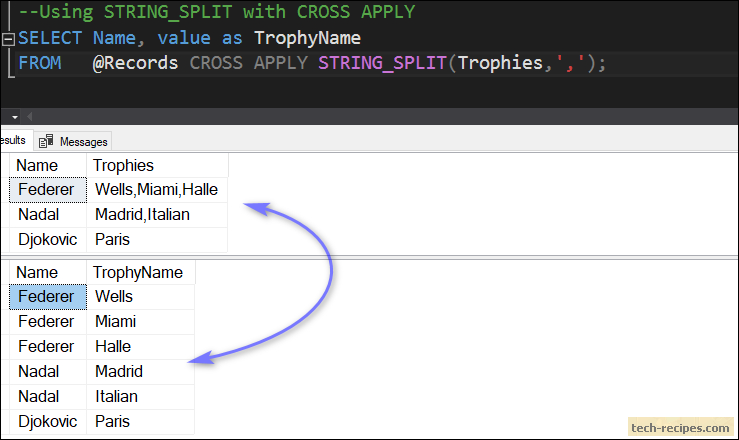Select Djokovic cell in the TrophyName grid
The image size is (739, 440).
pyautogui.click(x=48, y=422)
